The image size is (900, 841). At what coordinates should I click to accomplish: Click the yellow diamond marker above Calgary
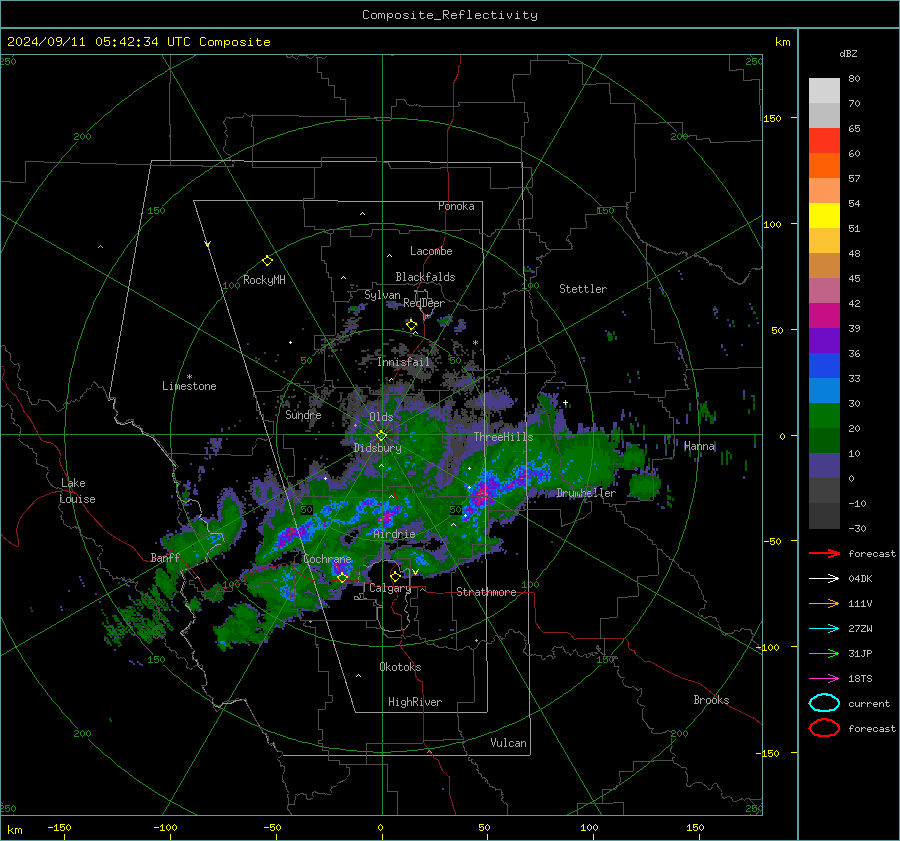[395, 576]
